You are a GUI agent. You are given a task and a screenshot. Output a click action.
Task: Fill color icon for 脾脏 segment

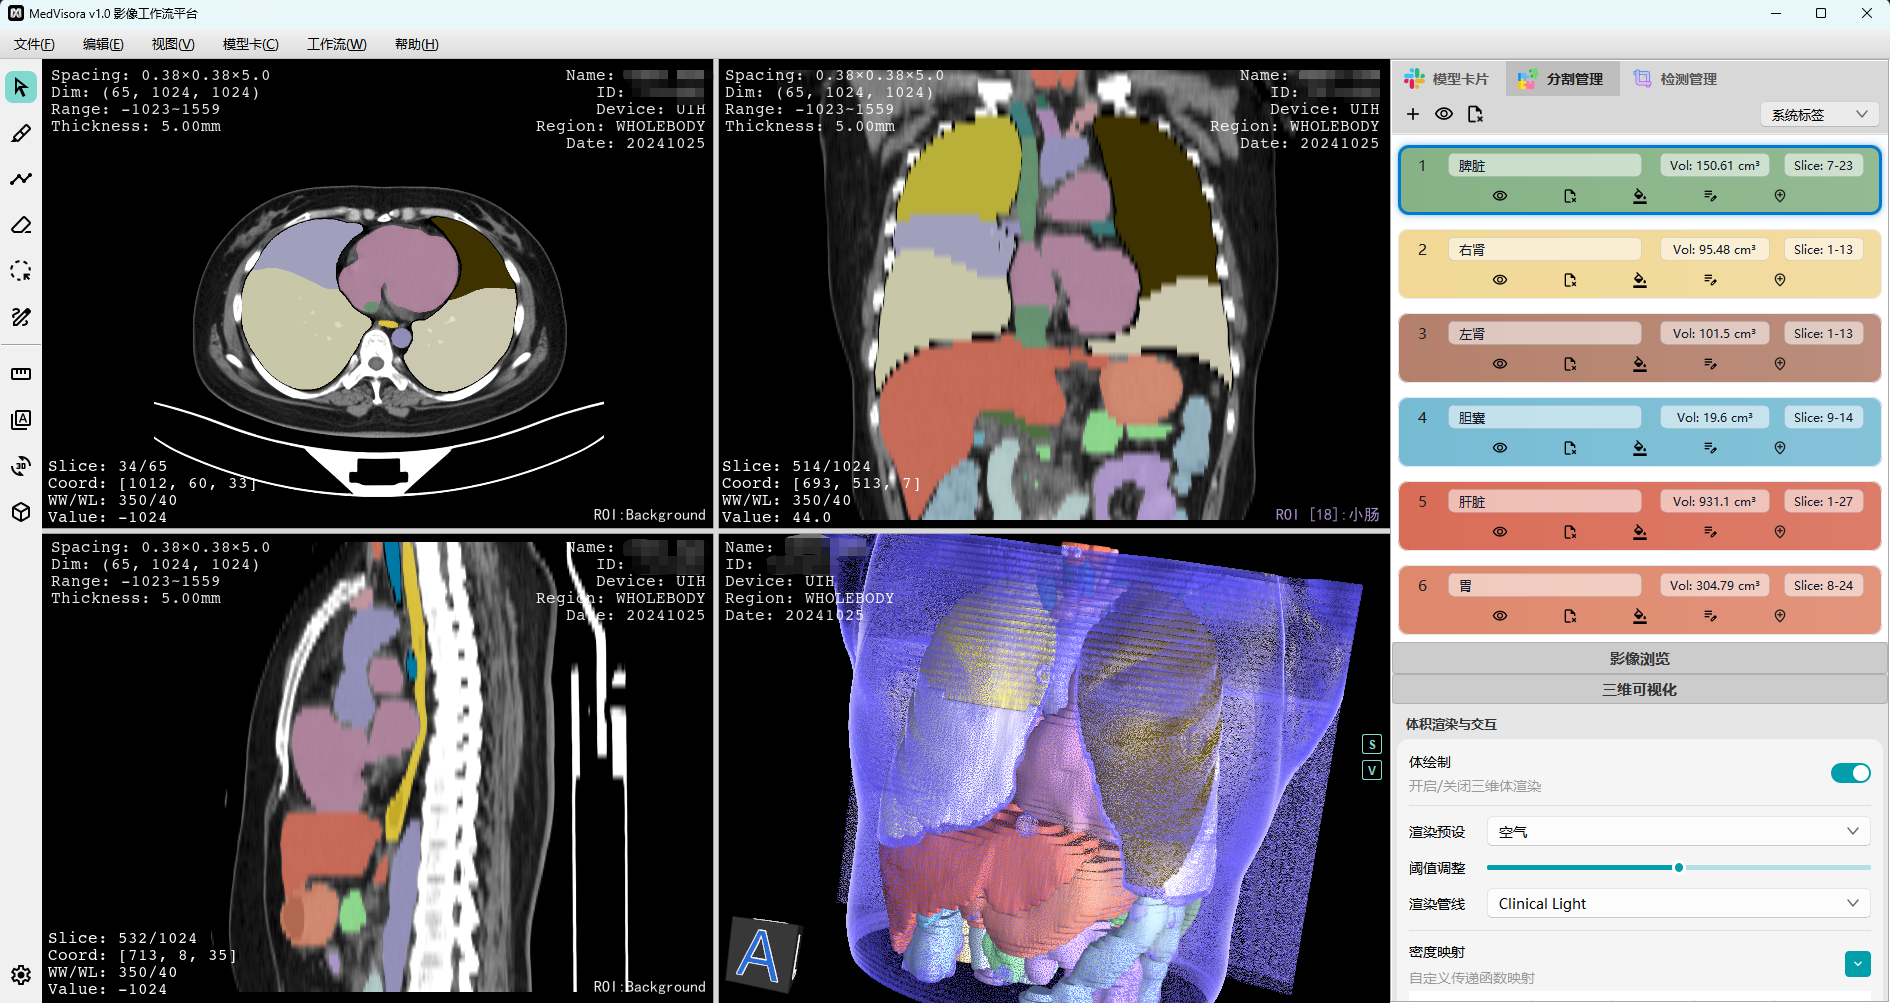[x=1640, y=196]
